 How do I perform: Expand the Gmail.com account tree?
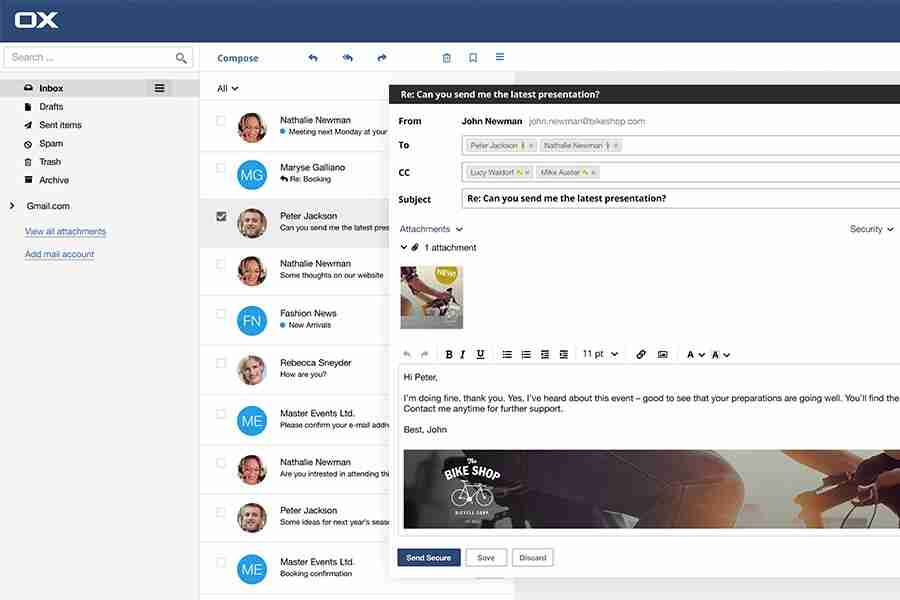(11, 206)
